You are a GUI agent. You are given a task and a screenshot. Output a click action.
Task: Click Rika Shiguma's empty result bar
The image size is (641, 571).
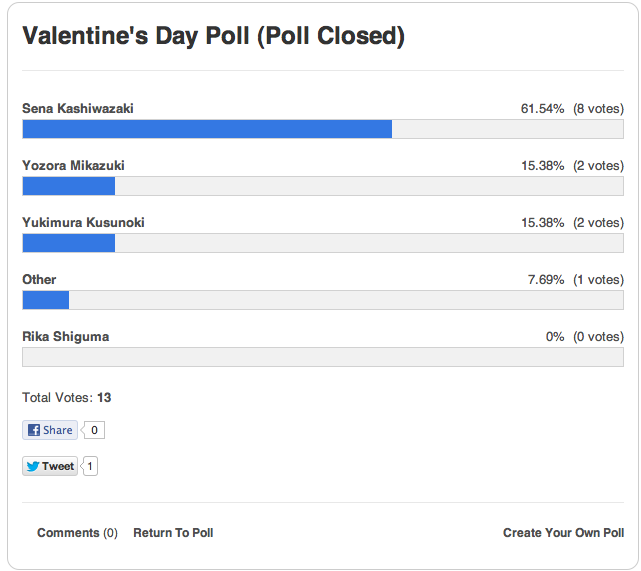pyautogui.click(x=322, y=357)
